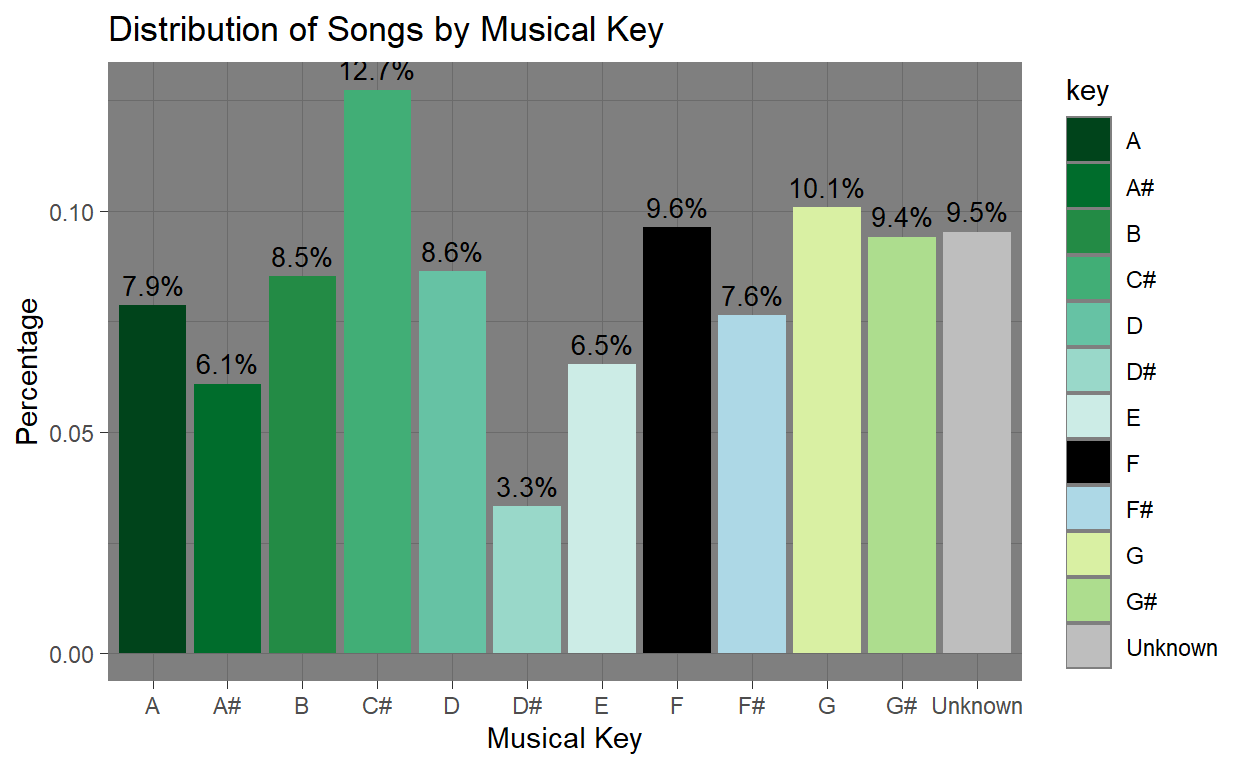
Task: Select the 0.05 y-axis tick label
Action: point(72,433)
